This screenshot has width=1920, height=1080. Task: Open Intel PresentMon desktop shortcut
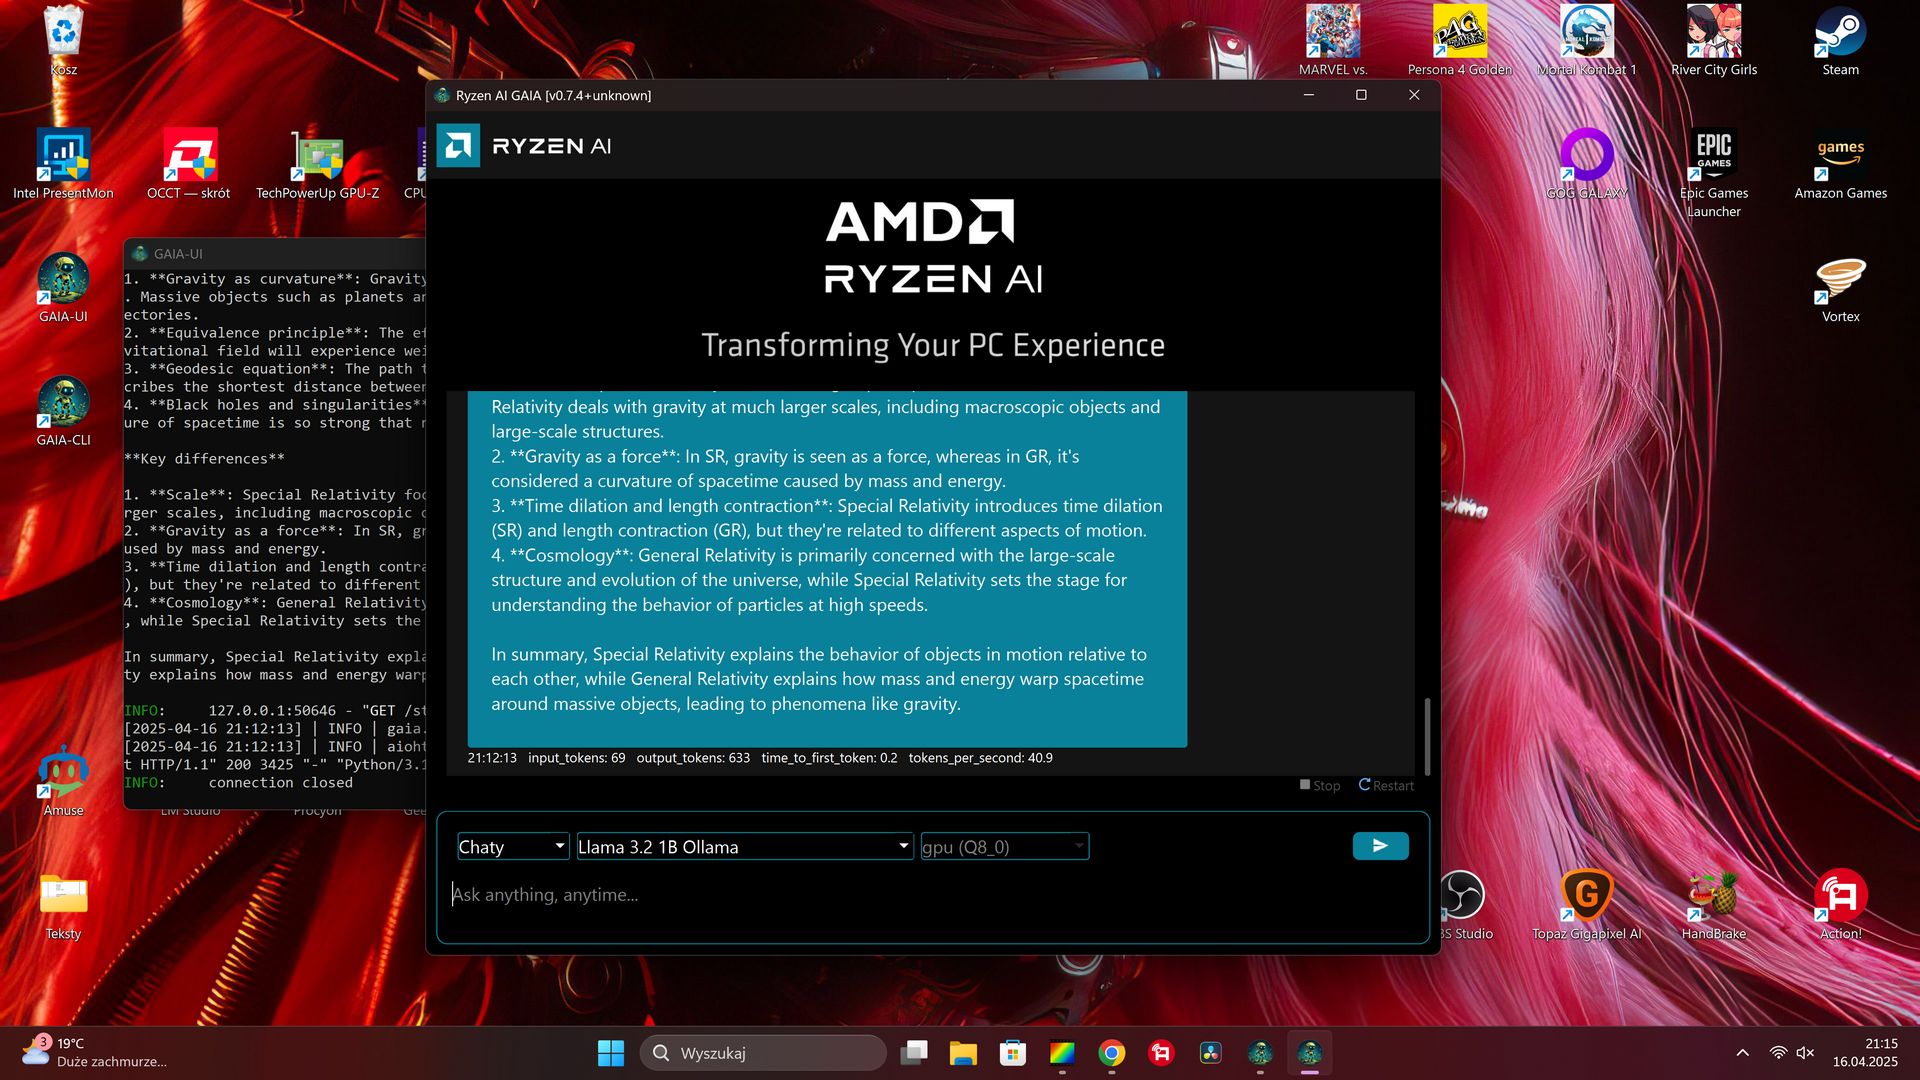pos(63,164)
